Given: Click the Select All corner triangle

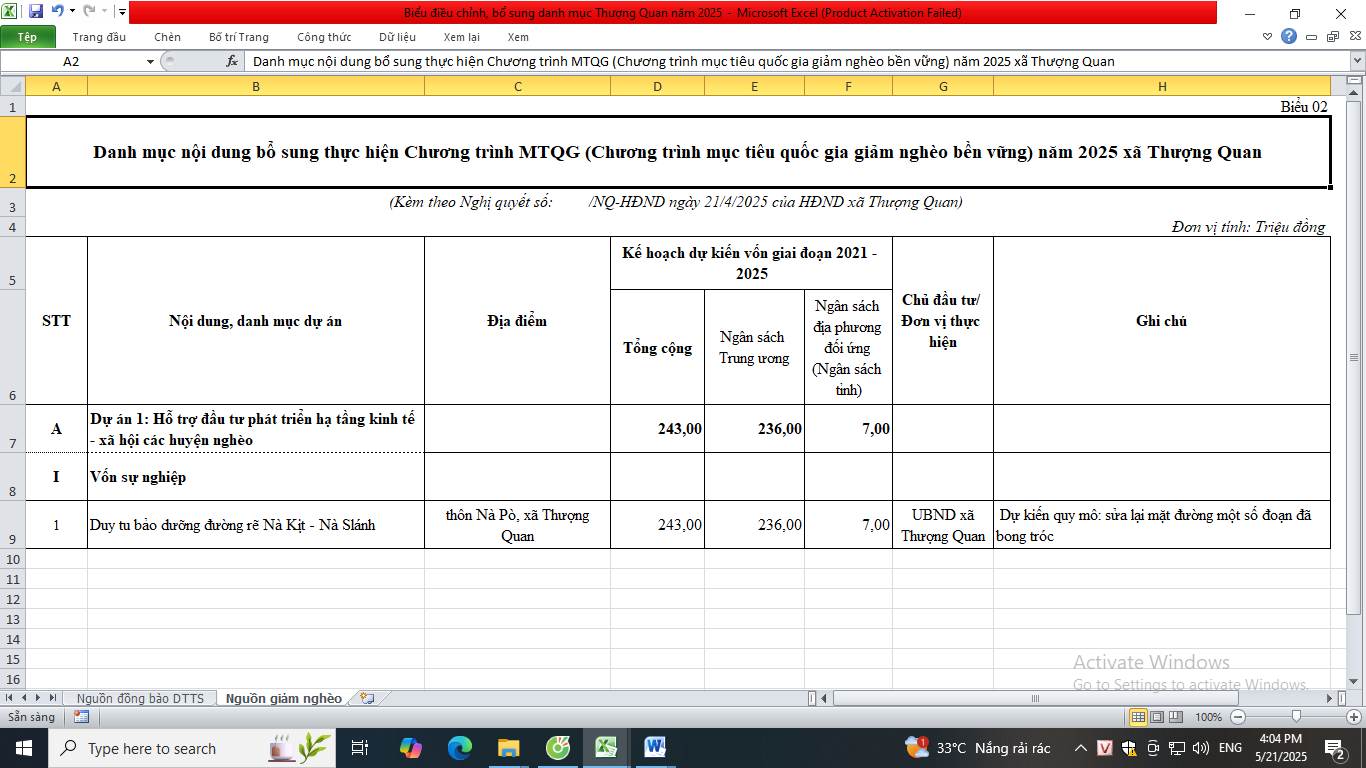Looking at the screenshot, I should [12, 87].
